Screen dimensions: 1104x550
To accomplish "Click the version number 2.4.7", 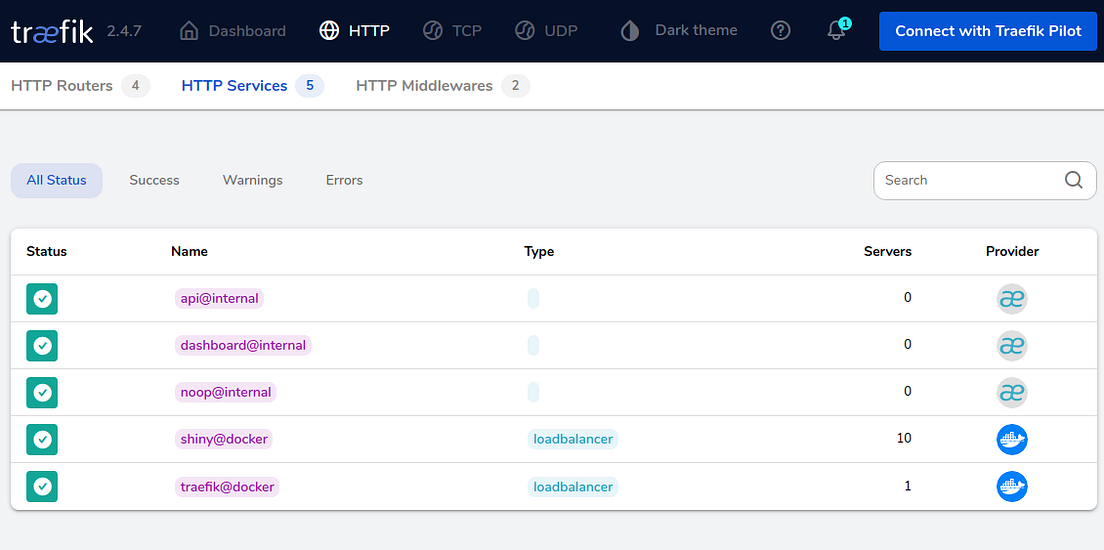I will [124, 31].
